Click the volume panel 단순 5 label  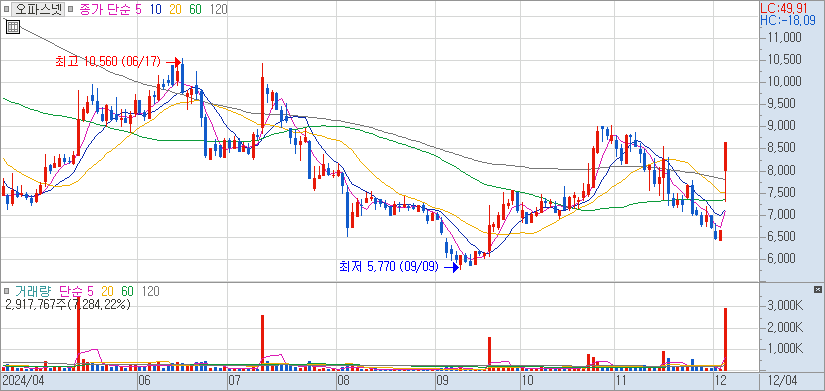tap(76, 291)
